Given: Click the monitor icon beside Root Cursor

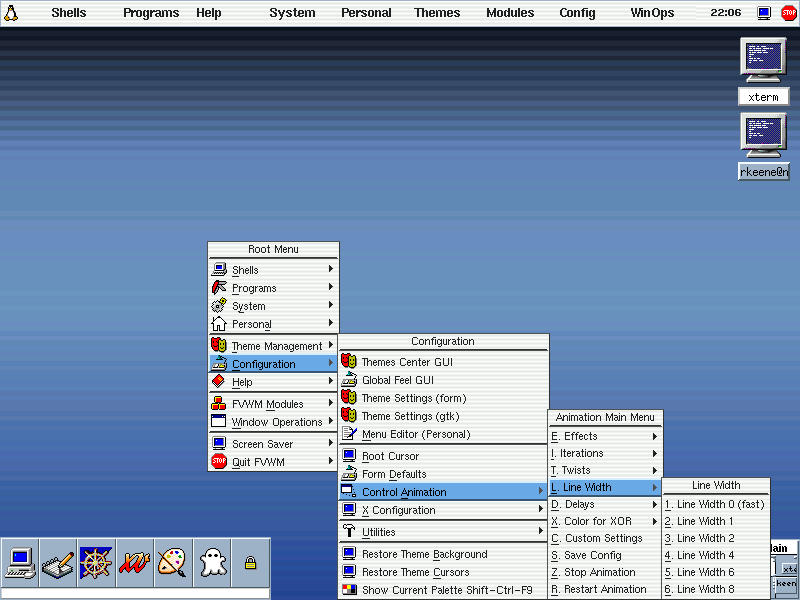Looking at the screenshot, I should [x=349, y=455].
